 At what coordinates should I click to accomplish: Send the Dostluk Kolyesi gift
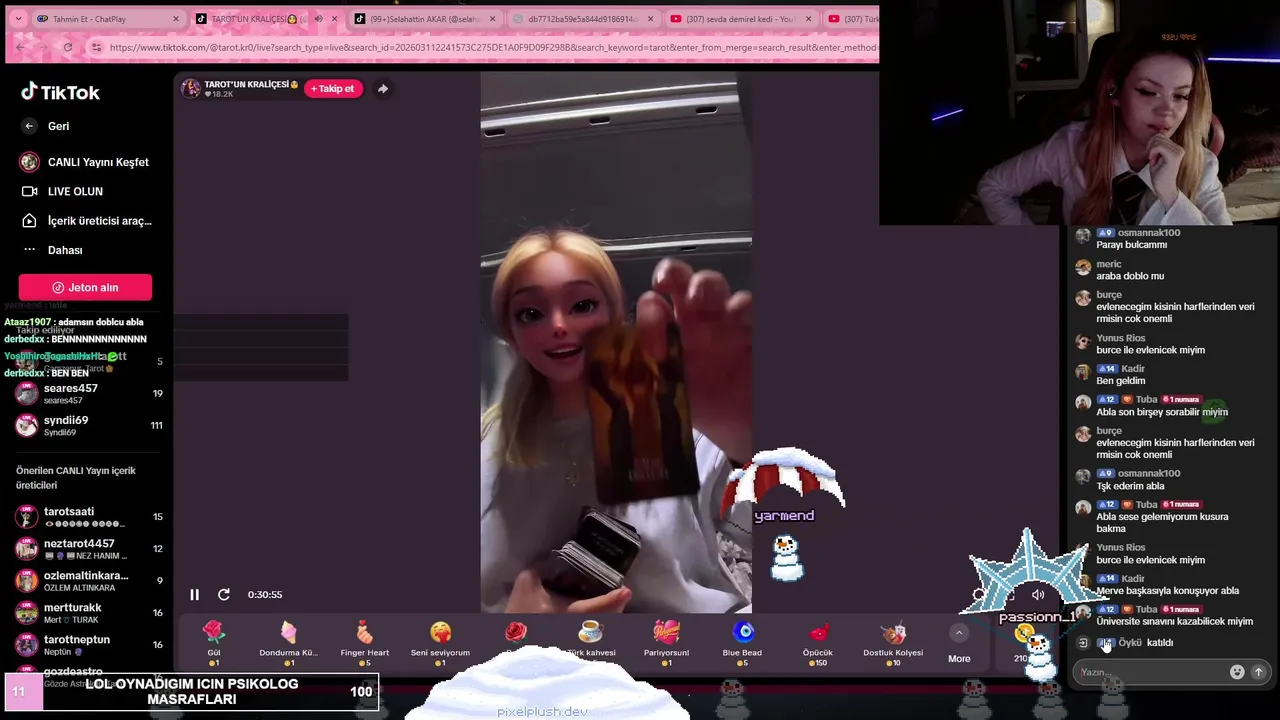coord(893,642)
